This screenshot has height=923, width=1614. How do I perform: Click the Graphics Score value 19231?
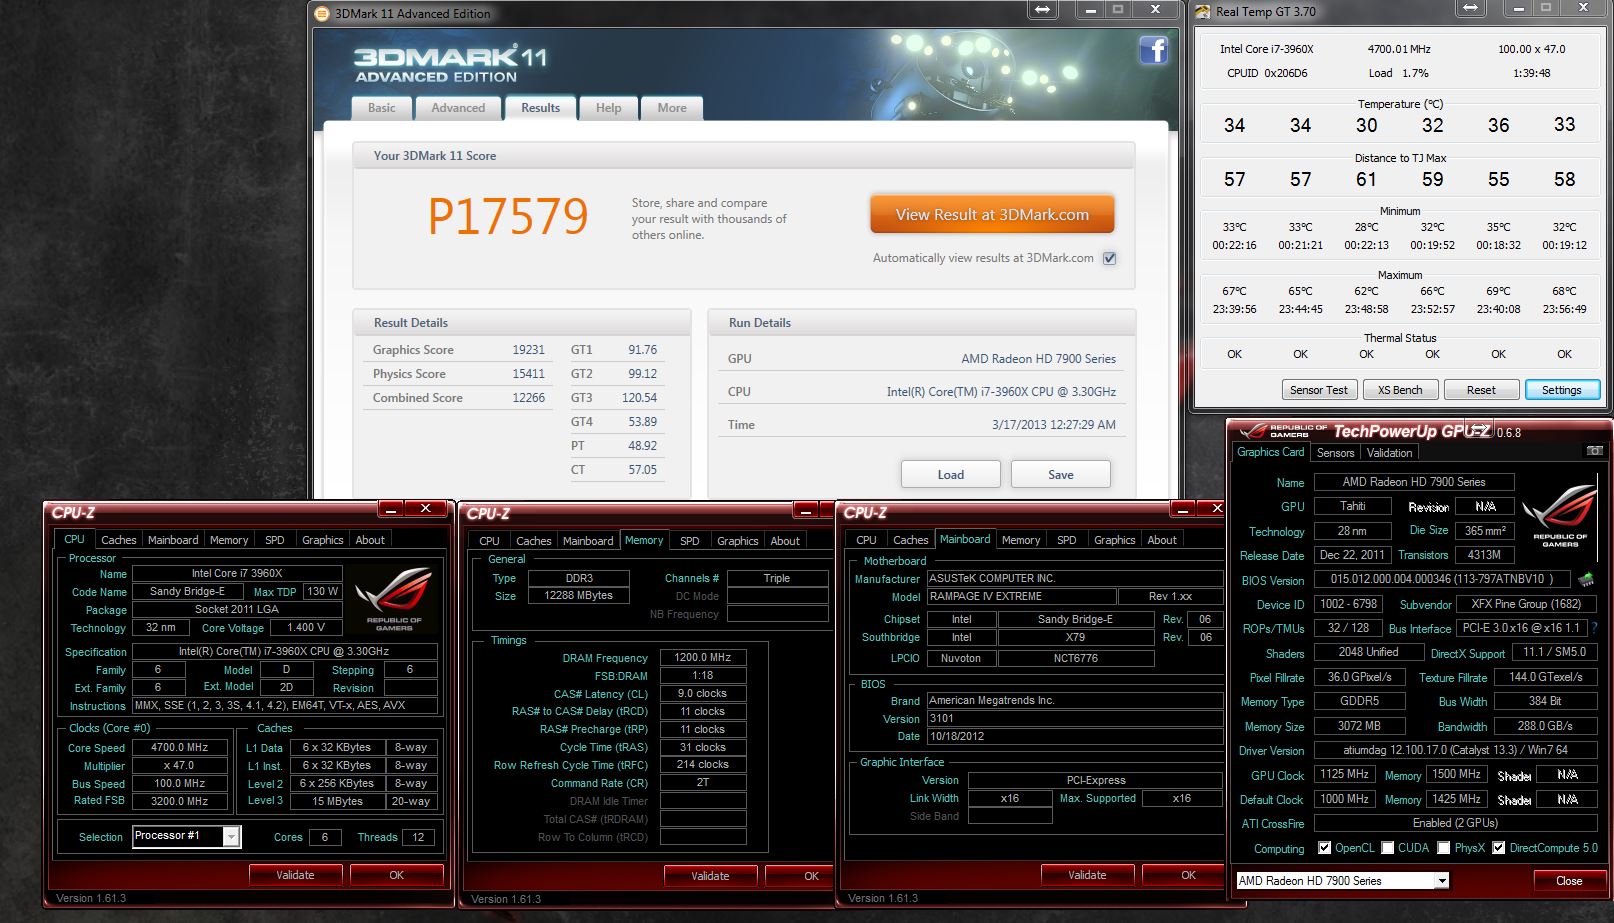(x=528, y=350)
